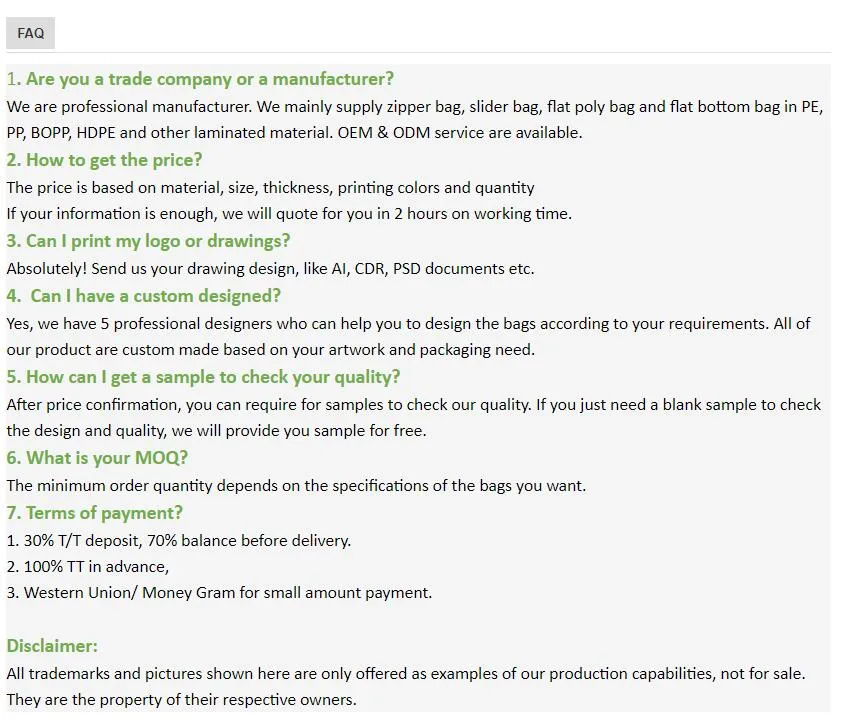Click the '5 professional designers' answer text

408,324
